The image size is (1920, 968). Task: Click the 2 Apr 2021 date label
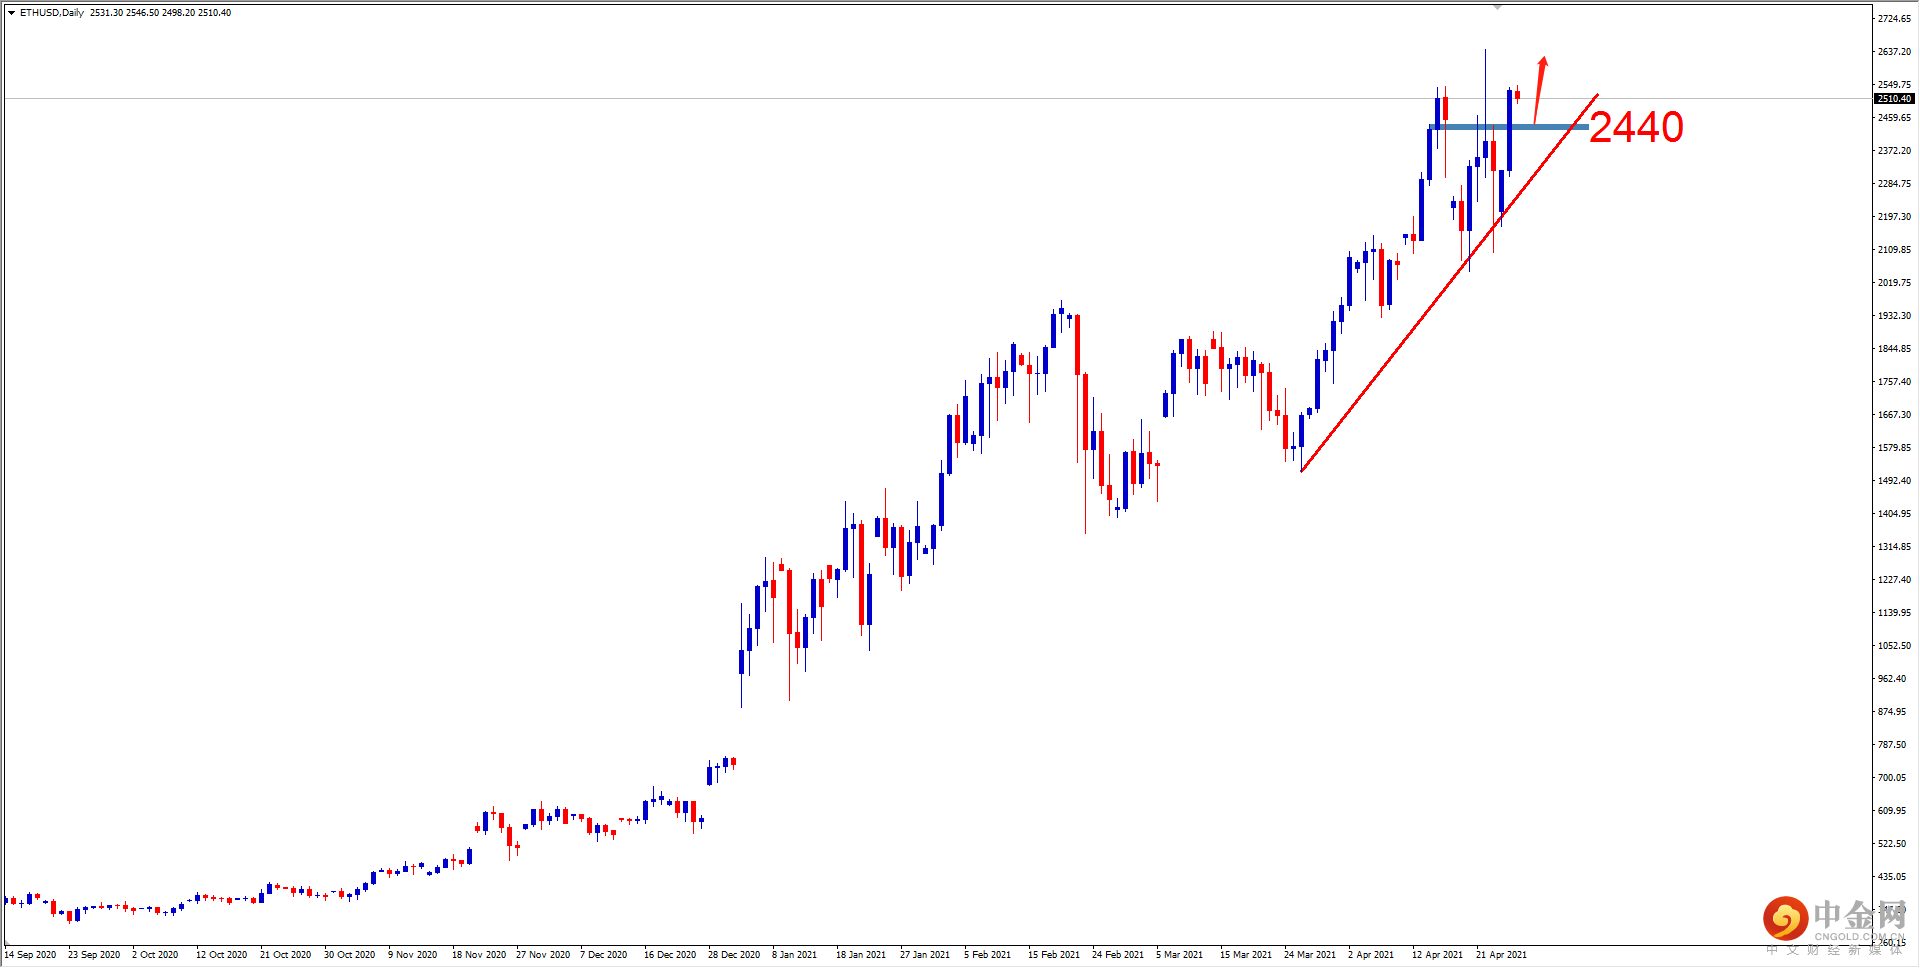pos(1371,955)
